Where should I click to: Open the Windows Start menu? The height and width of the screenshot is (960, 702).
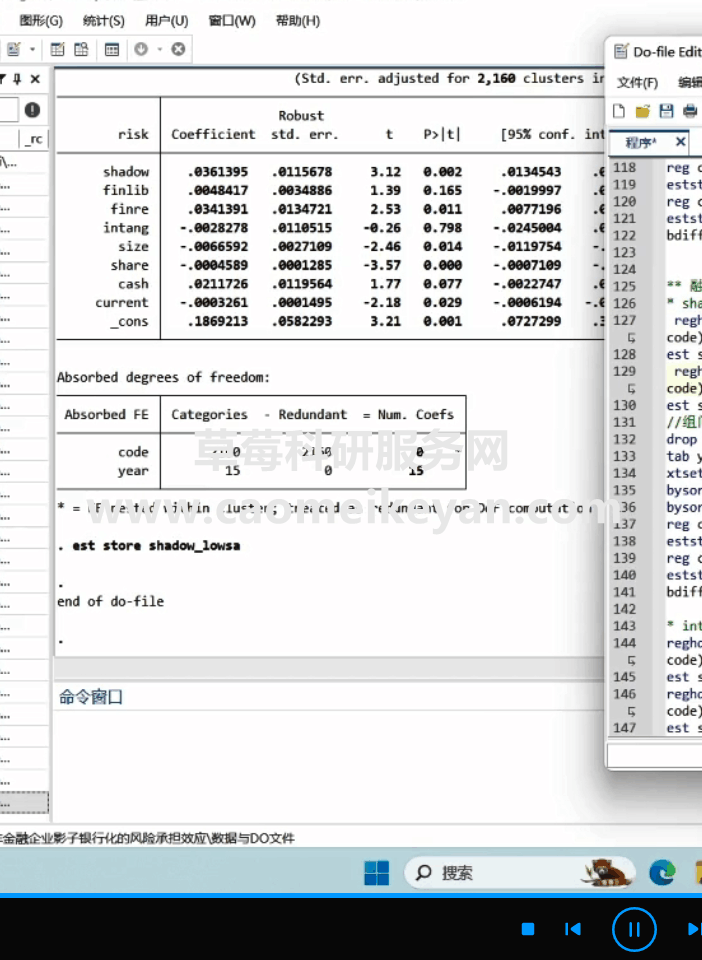click(376, 872)
